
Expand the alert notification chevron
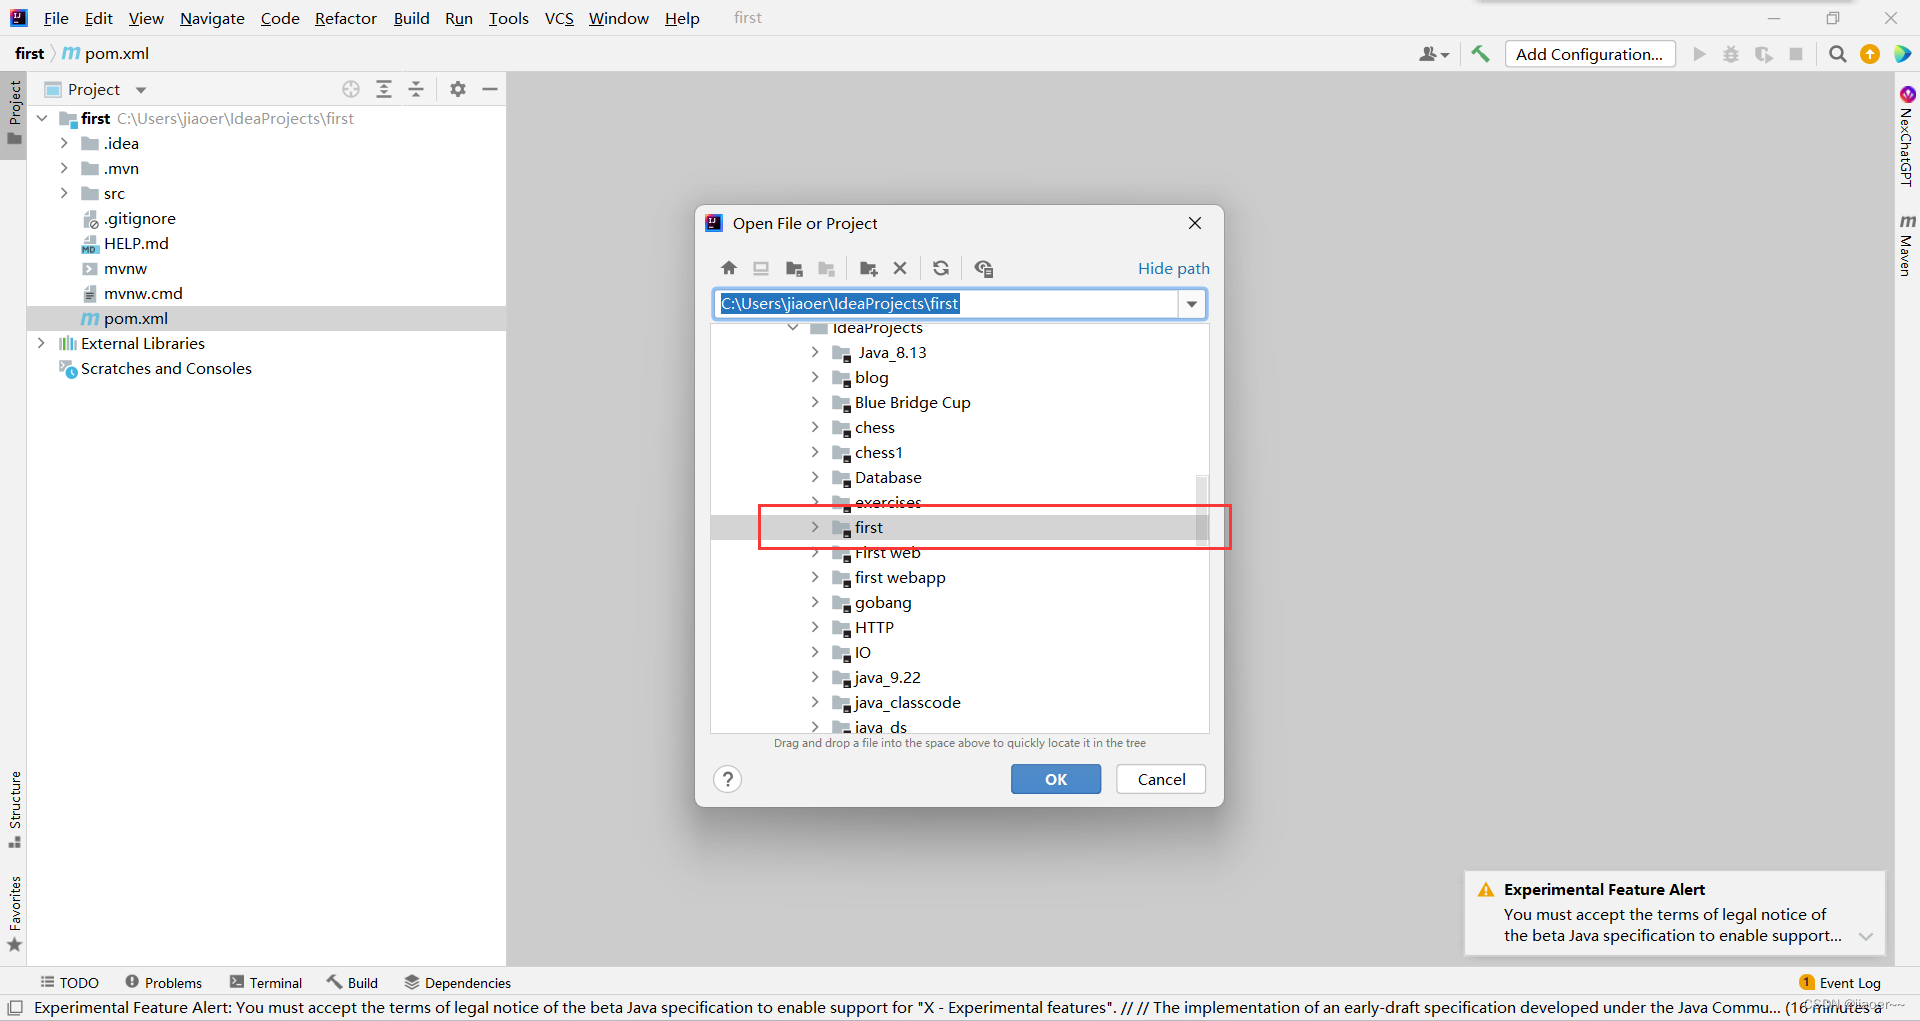[x=1866, y=937]
